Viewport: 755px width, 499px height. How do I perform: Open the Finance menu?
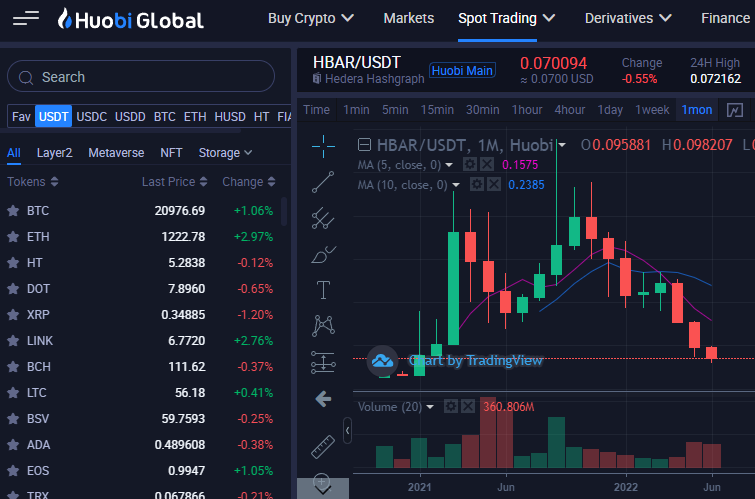click(x=725, y=18)
